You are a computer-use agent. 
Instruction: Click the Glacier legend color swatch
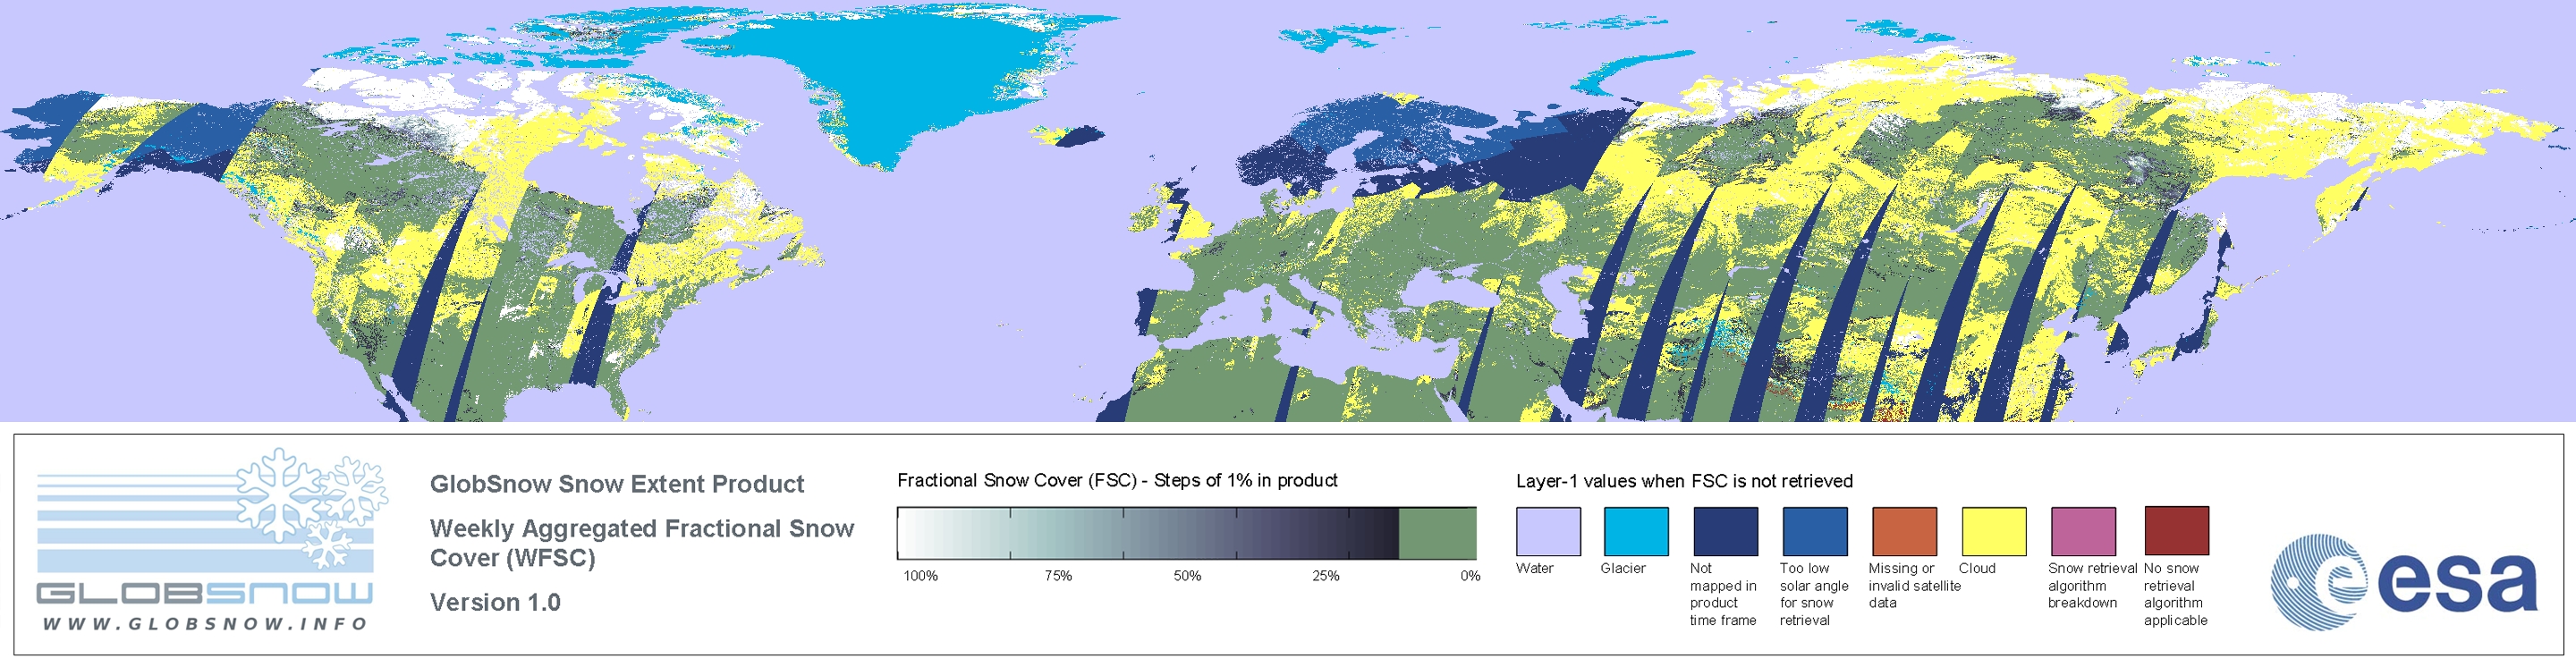[x=1636, y=531]
